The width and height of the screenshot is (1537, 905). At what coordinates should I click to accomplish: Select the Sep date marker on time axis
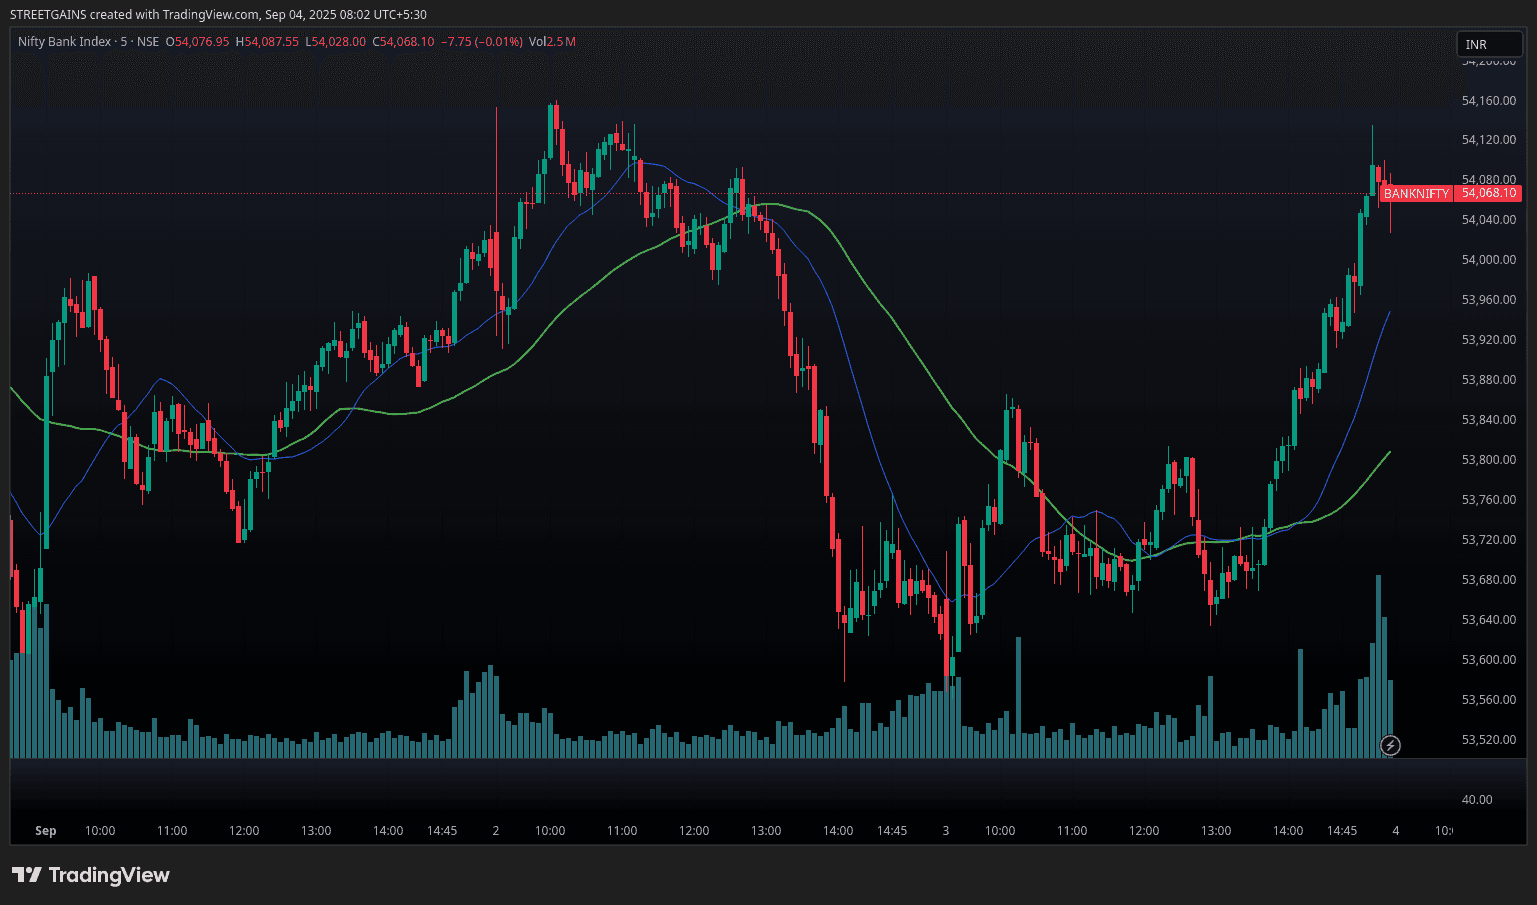45,831
